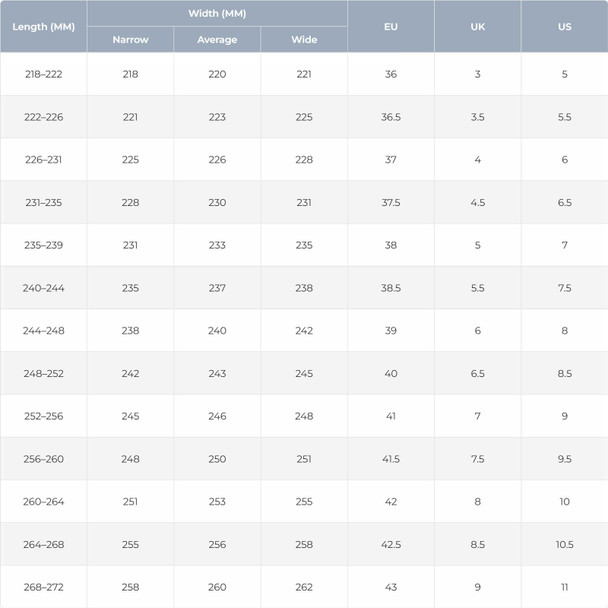Select US size 10.5 cell
The image size is (608, 608).
tap(565, 545)
